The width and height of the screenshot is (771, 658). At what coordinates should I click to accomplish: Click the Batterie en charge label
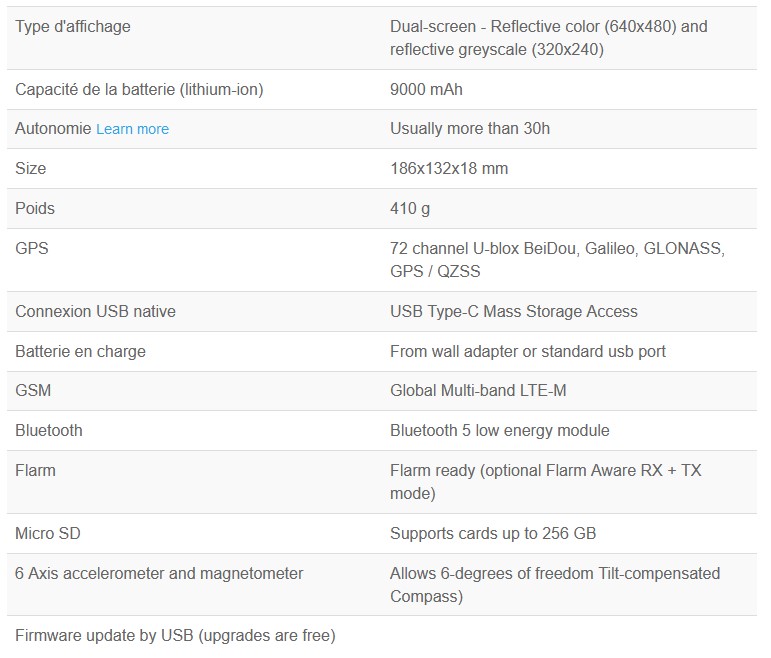(80, 352)
